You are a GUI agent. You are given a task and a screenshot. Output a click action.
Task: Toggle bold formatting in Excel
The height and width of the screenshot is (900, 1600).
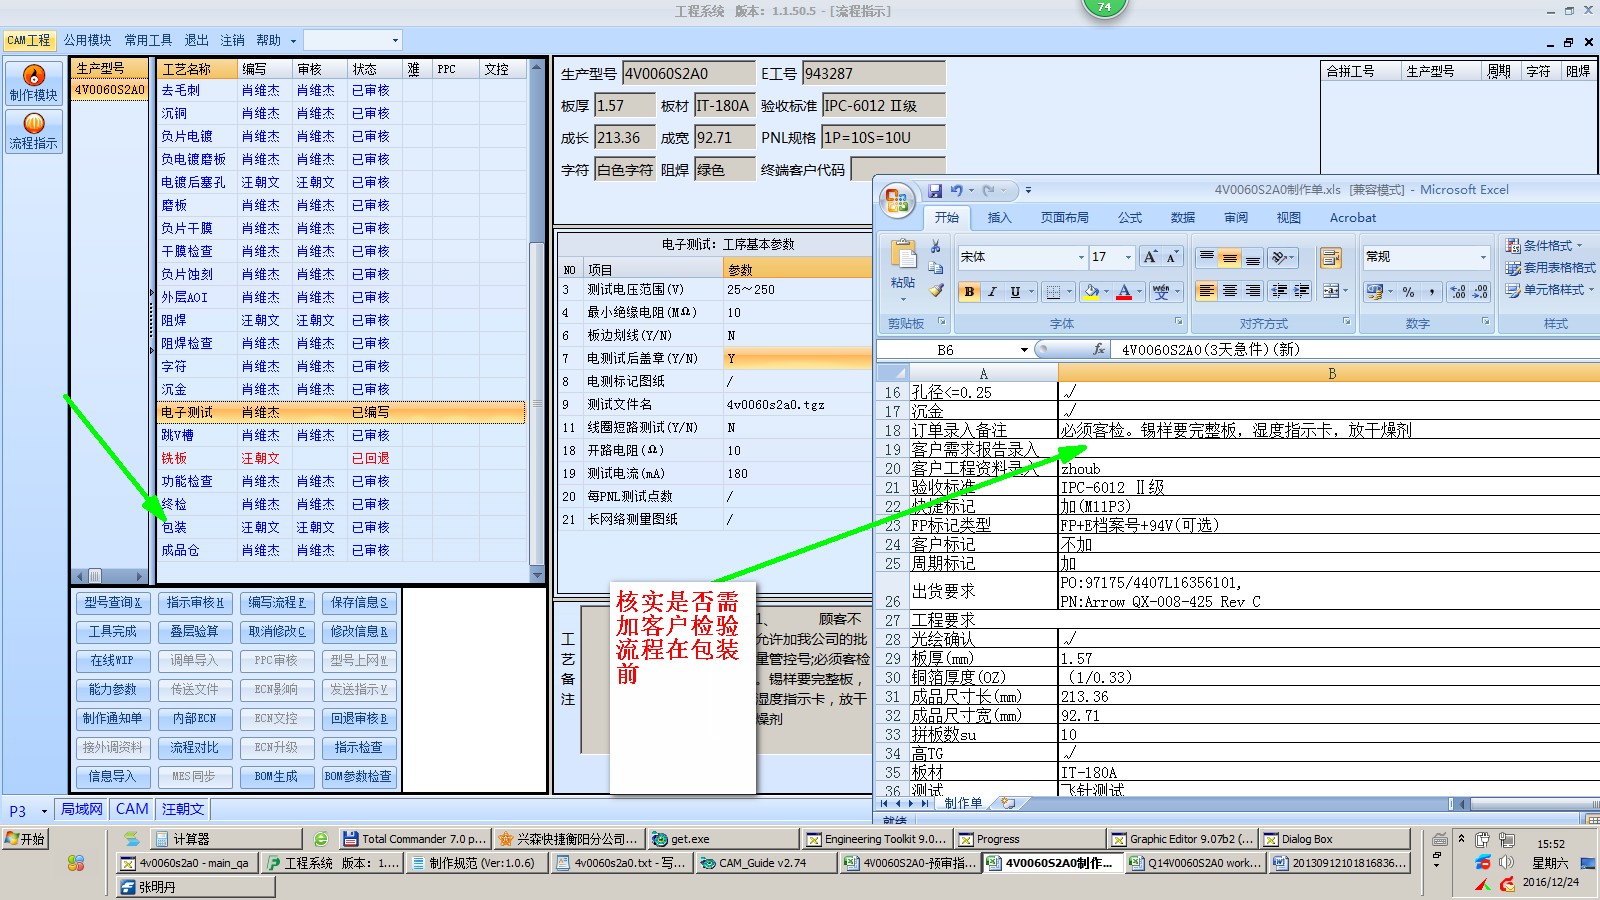tap(969, 291)
